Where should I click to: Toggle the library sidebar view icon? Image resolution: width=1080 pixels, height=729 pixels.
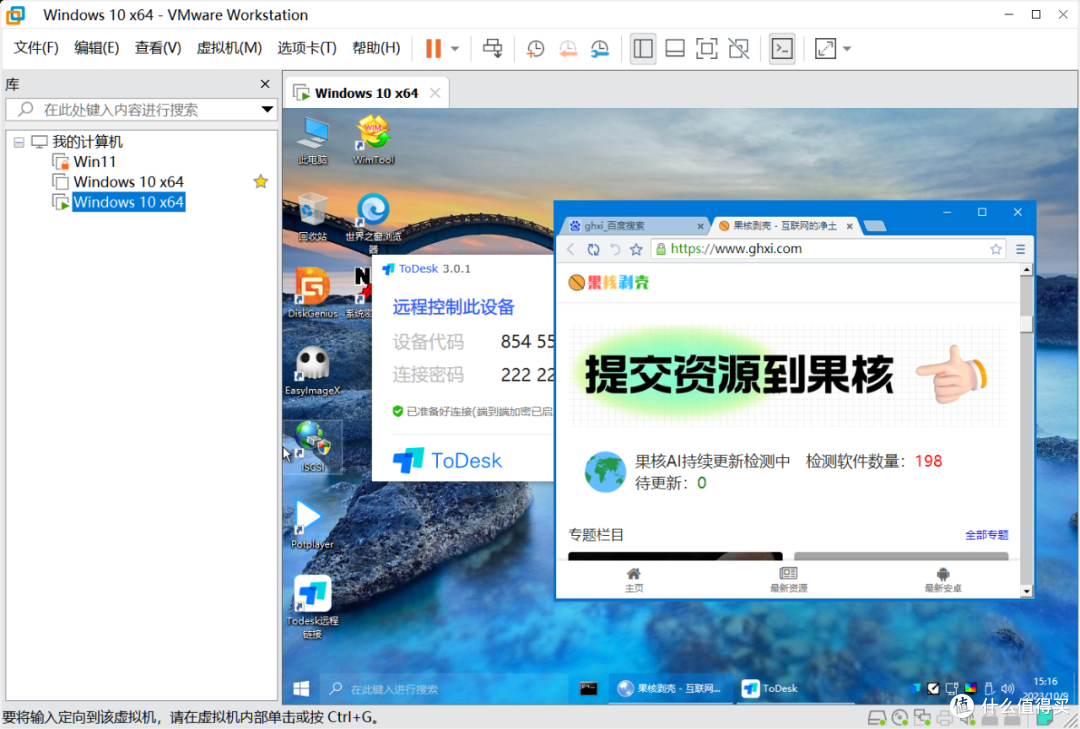643,48
